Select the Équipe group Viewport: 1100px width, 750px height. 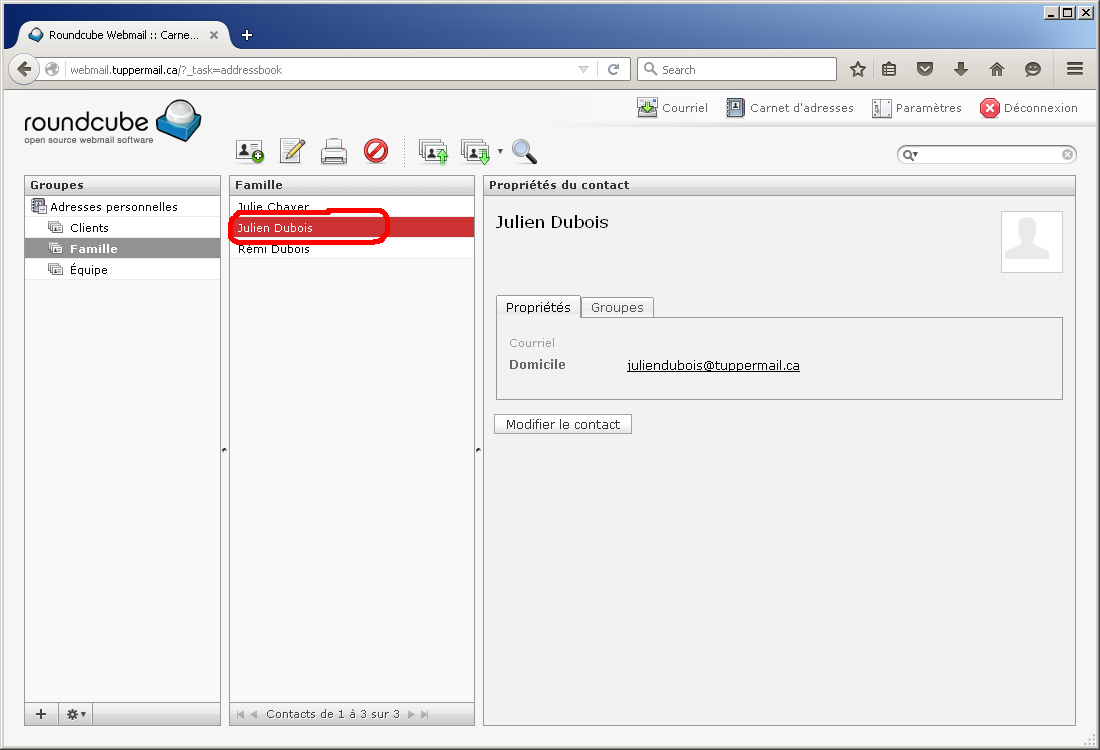(89, 270)
